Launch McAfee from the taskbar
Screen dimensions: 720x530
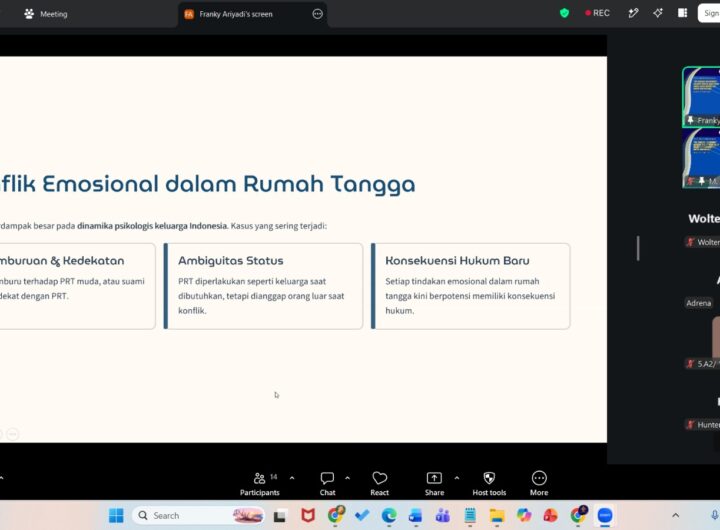point(308,515)
